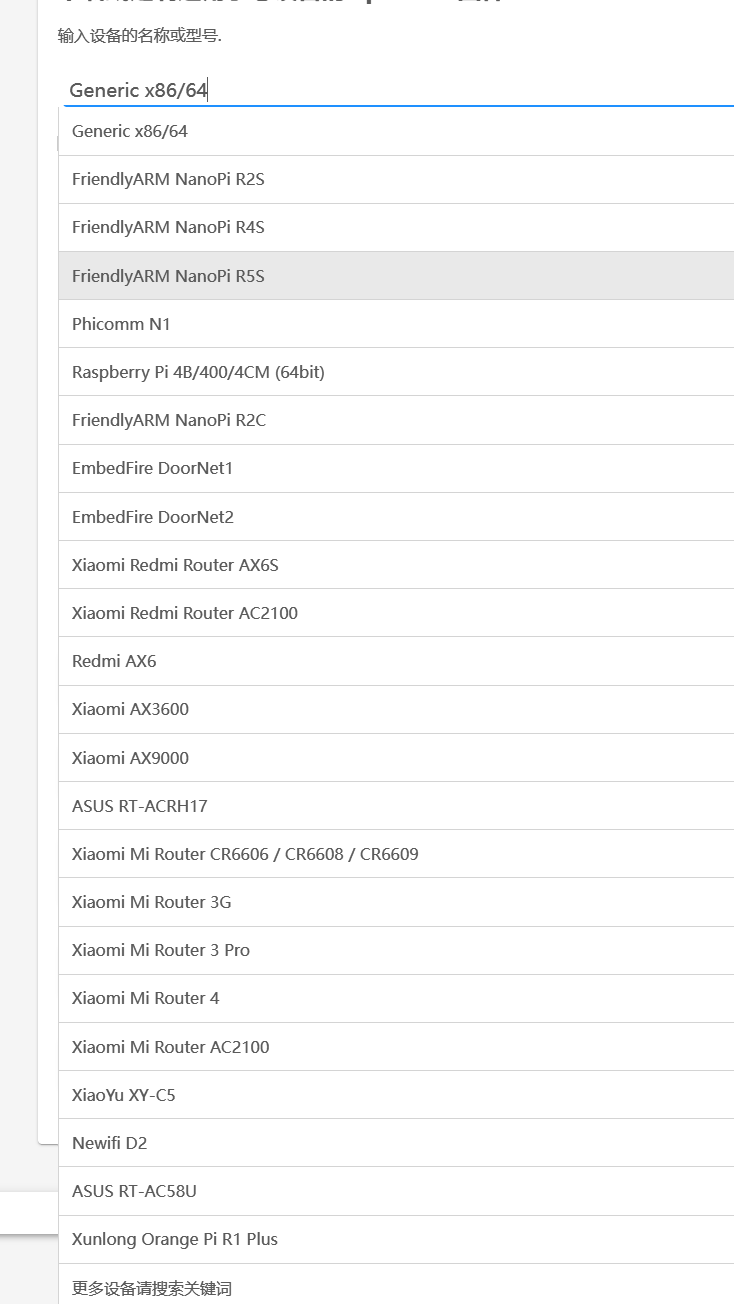Select FriendlyARM NanoPi R4S device
This screenshot has width=734, height=1304.
(x=168, y=227)
